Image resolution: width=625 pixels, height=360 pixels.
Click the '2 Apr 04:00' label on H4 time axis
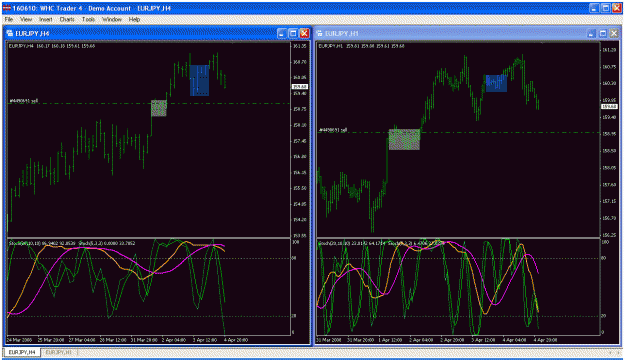[x=174, y=340]
